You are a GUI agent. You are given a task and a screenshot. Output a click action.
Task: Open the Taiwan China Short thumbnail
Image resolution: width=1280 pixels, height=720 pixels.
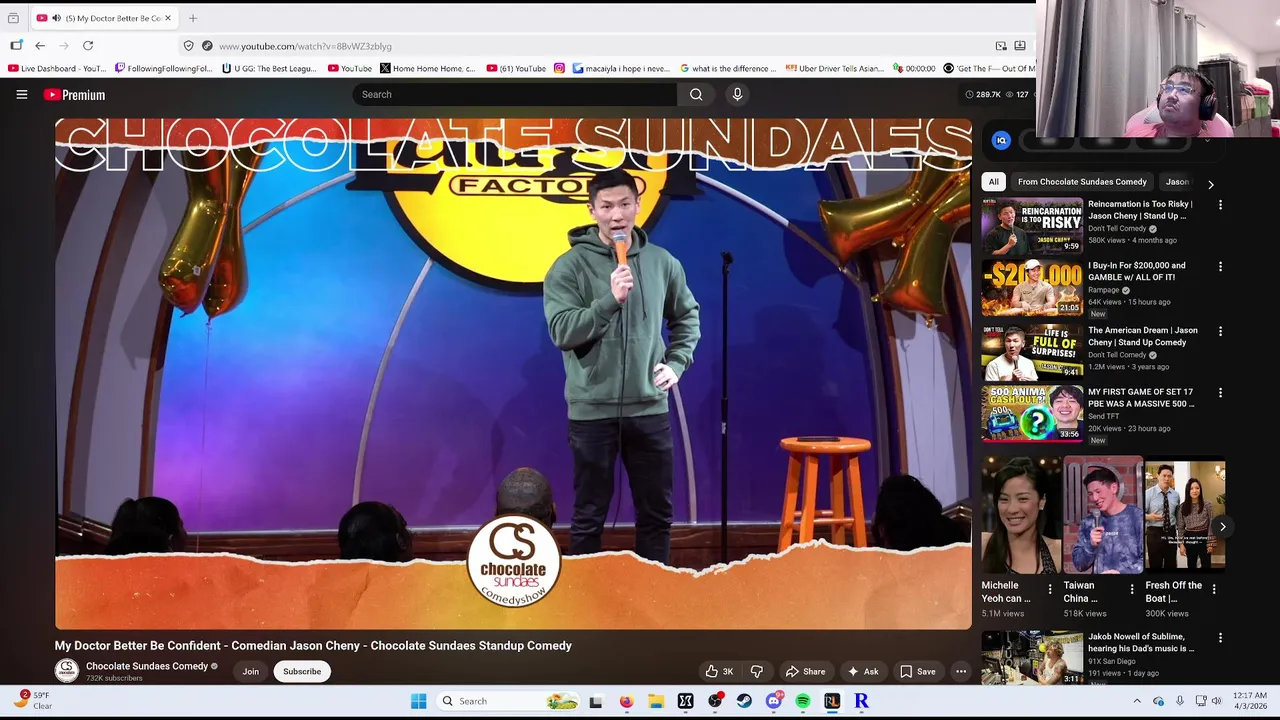tap(1103, 516)
